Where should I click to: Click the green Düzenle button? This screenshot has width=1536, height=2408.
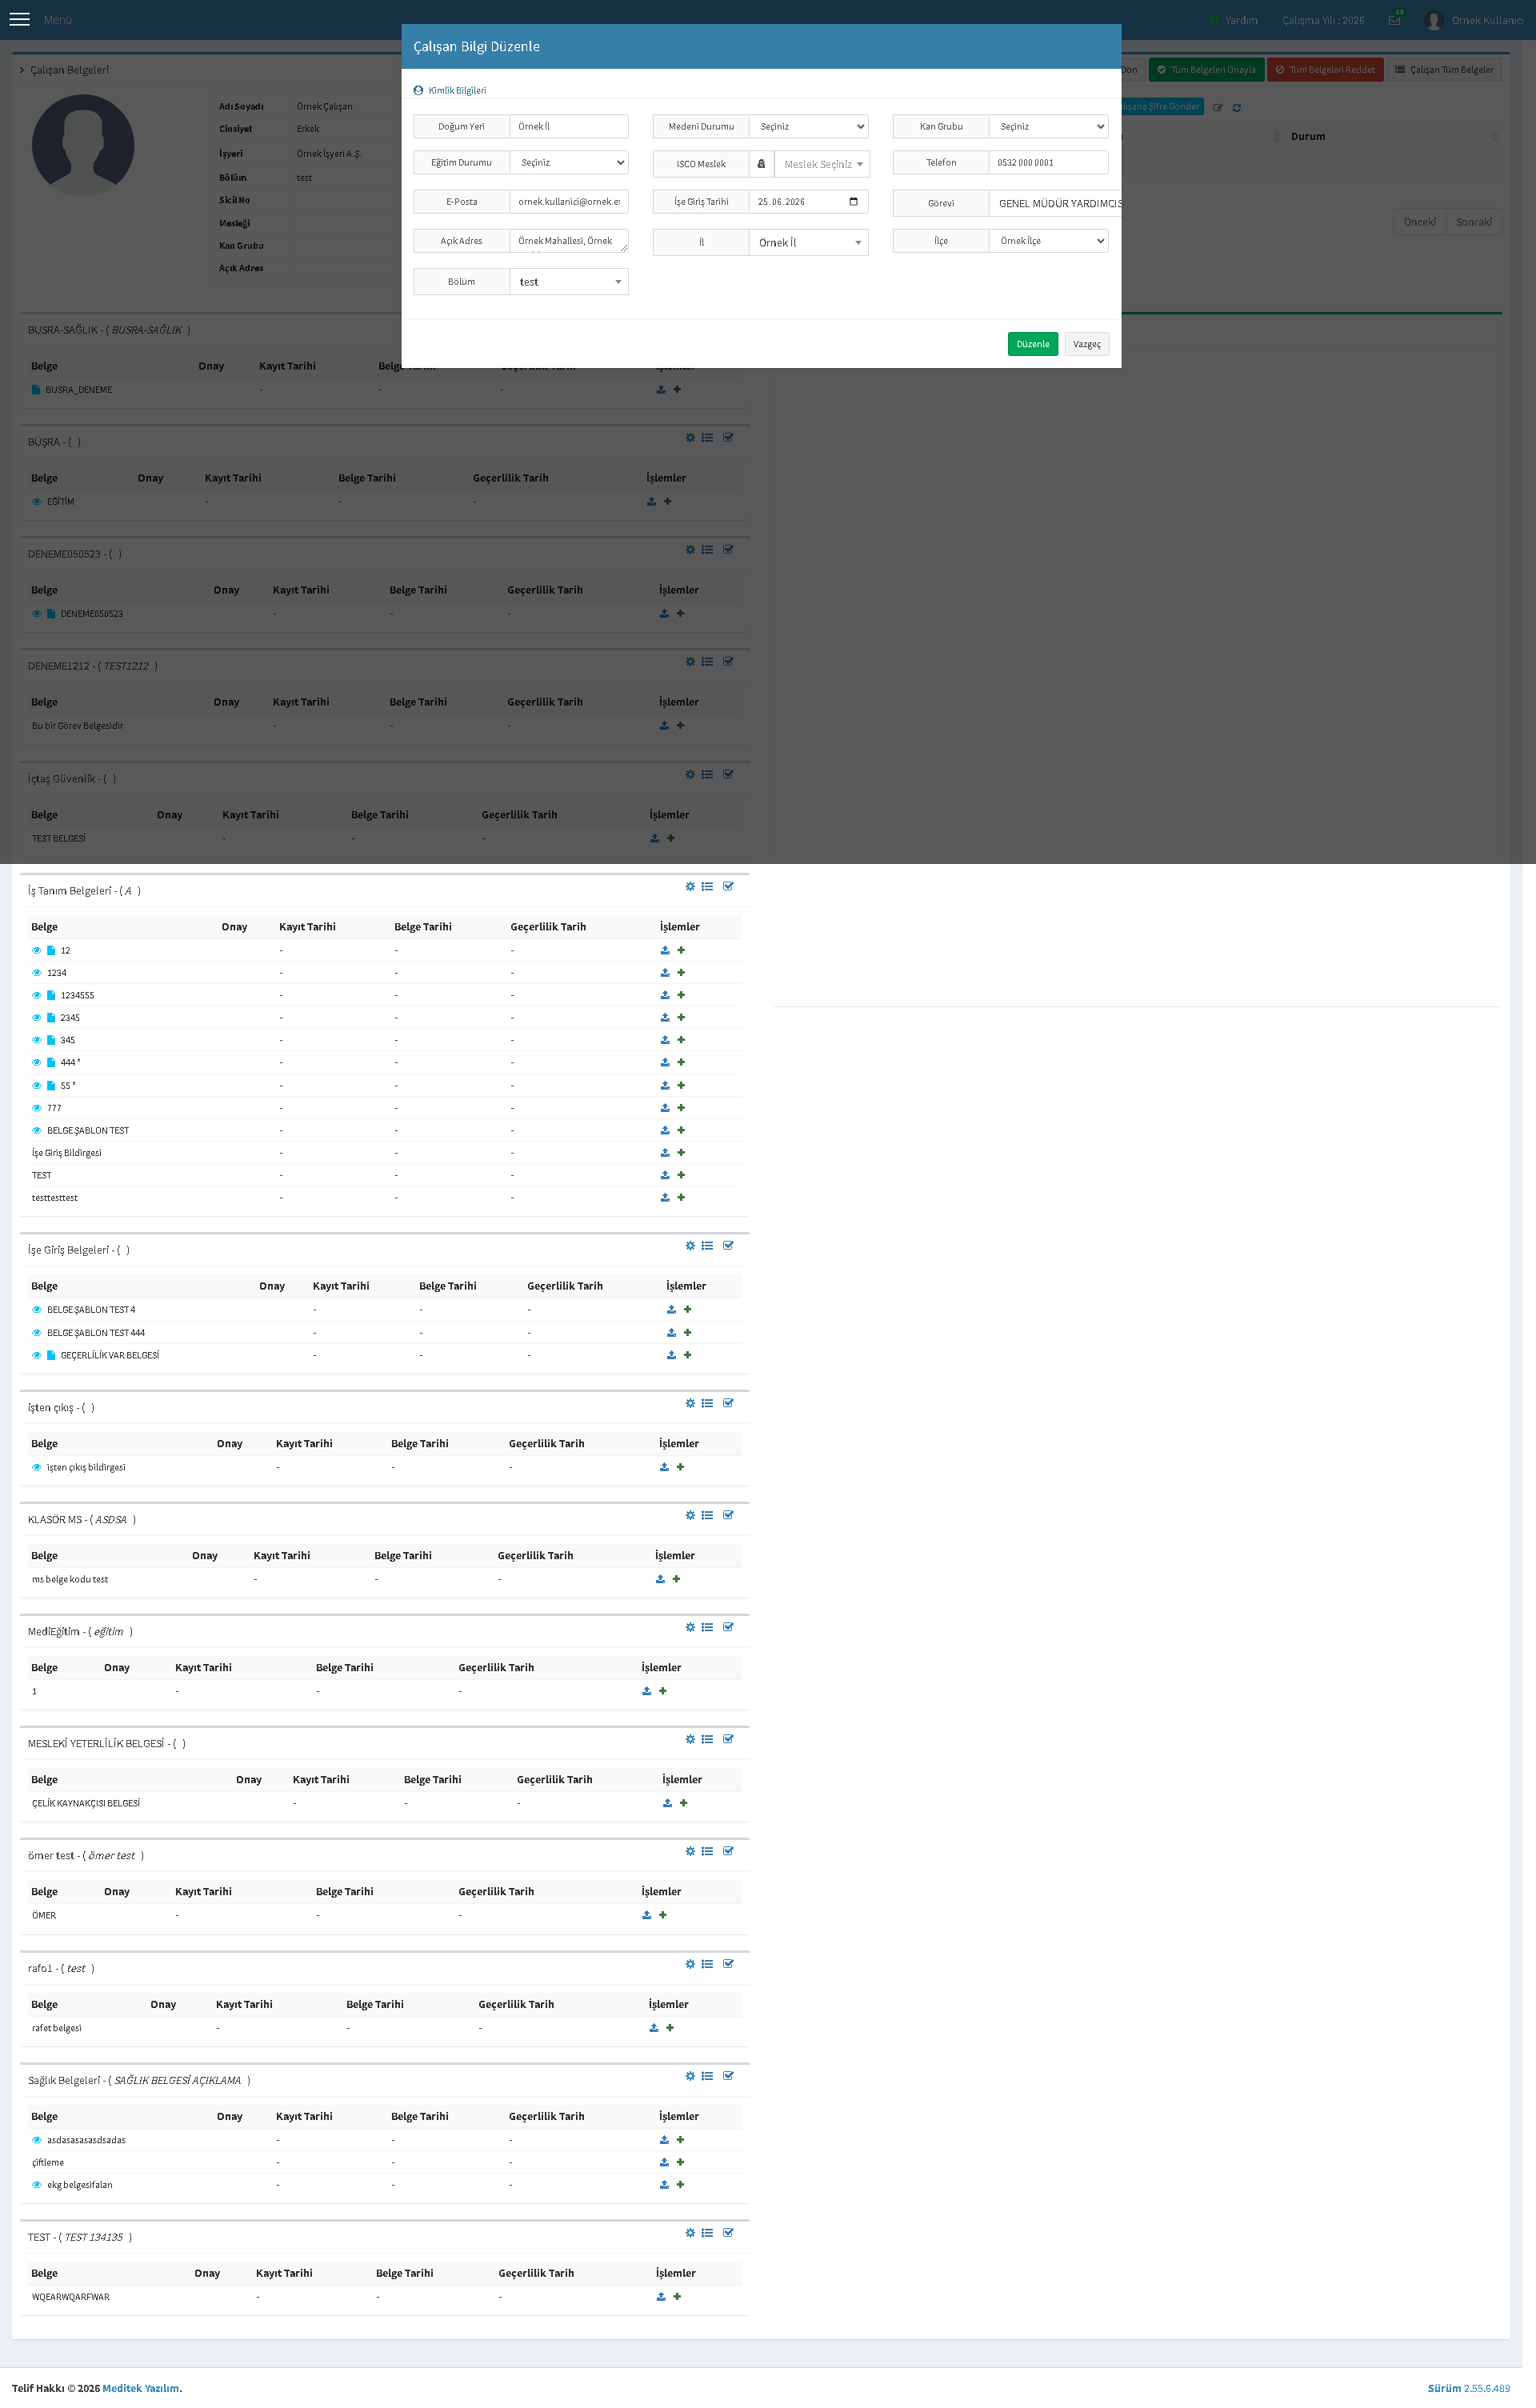[x=1033, y=344]
